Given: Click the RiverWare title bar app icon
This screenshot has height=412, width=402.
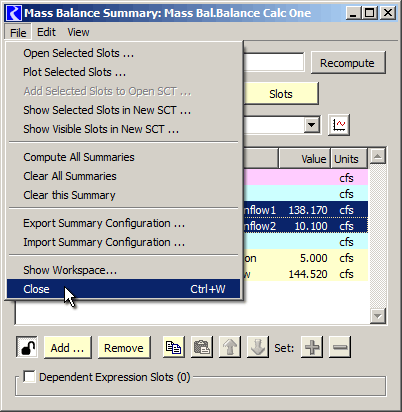Looking at the screenshot, I should pos(14,13).
